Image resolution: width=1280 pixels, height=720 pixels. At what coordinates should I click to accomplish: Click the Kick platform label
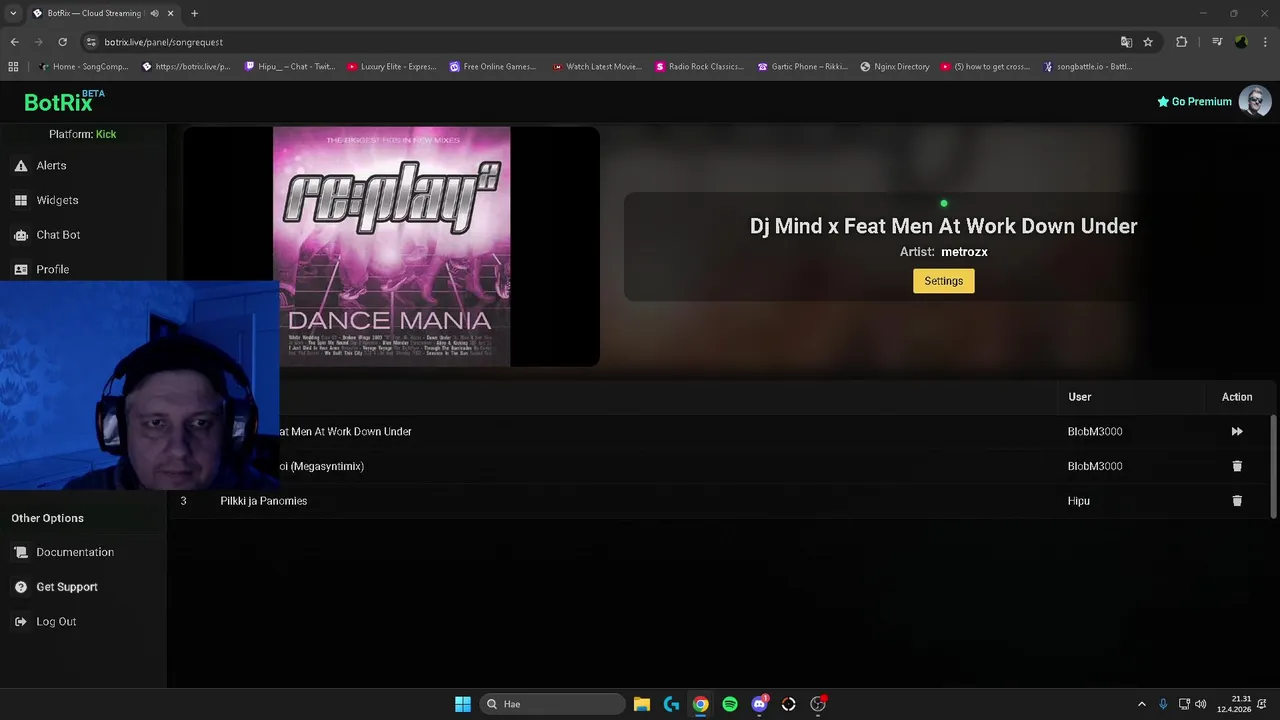click(106, 134)
